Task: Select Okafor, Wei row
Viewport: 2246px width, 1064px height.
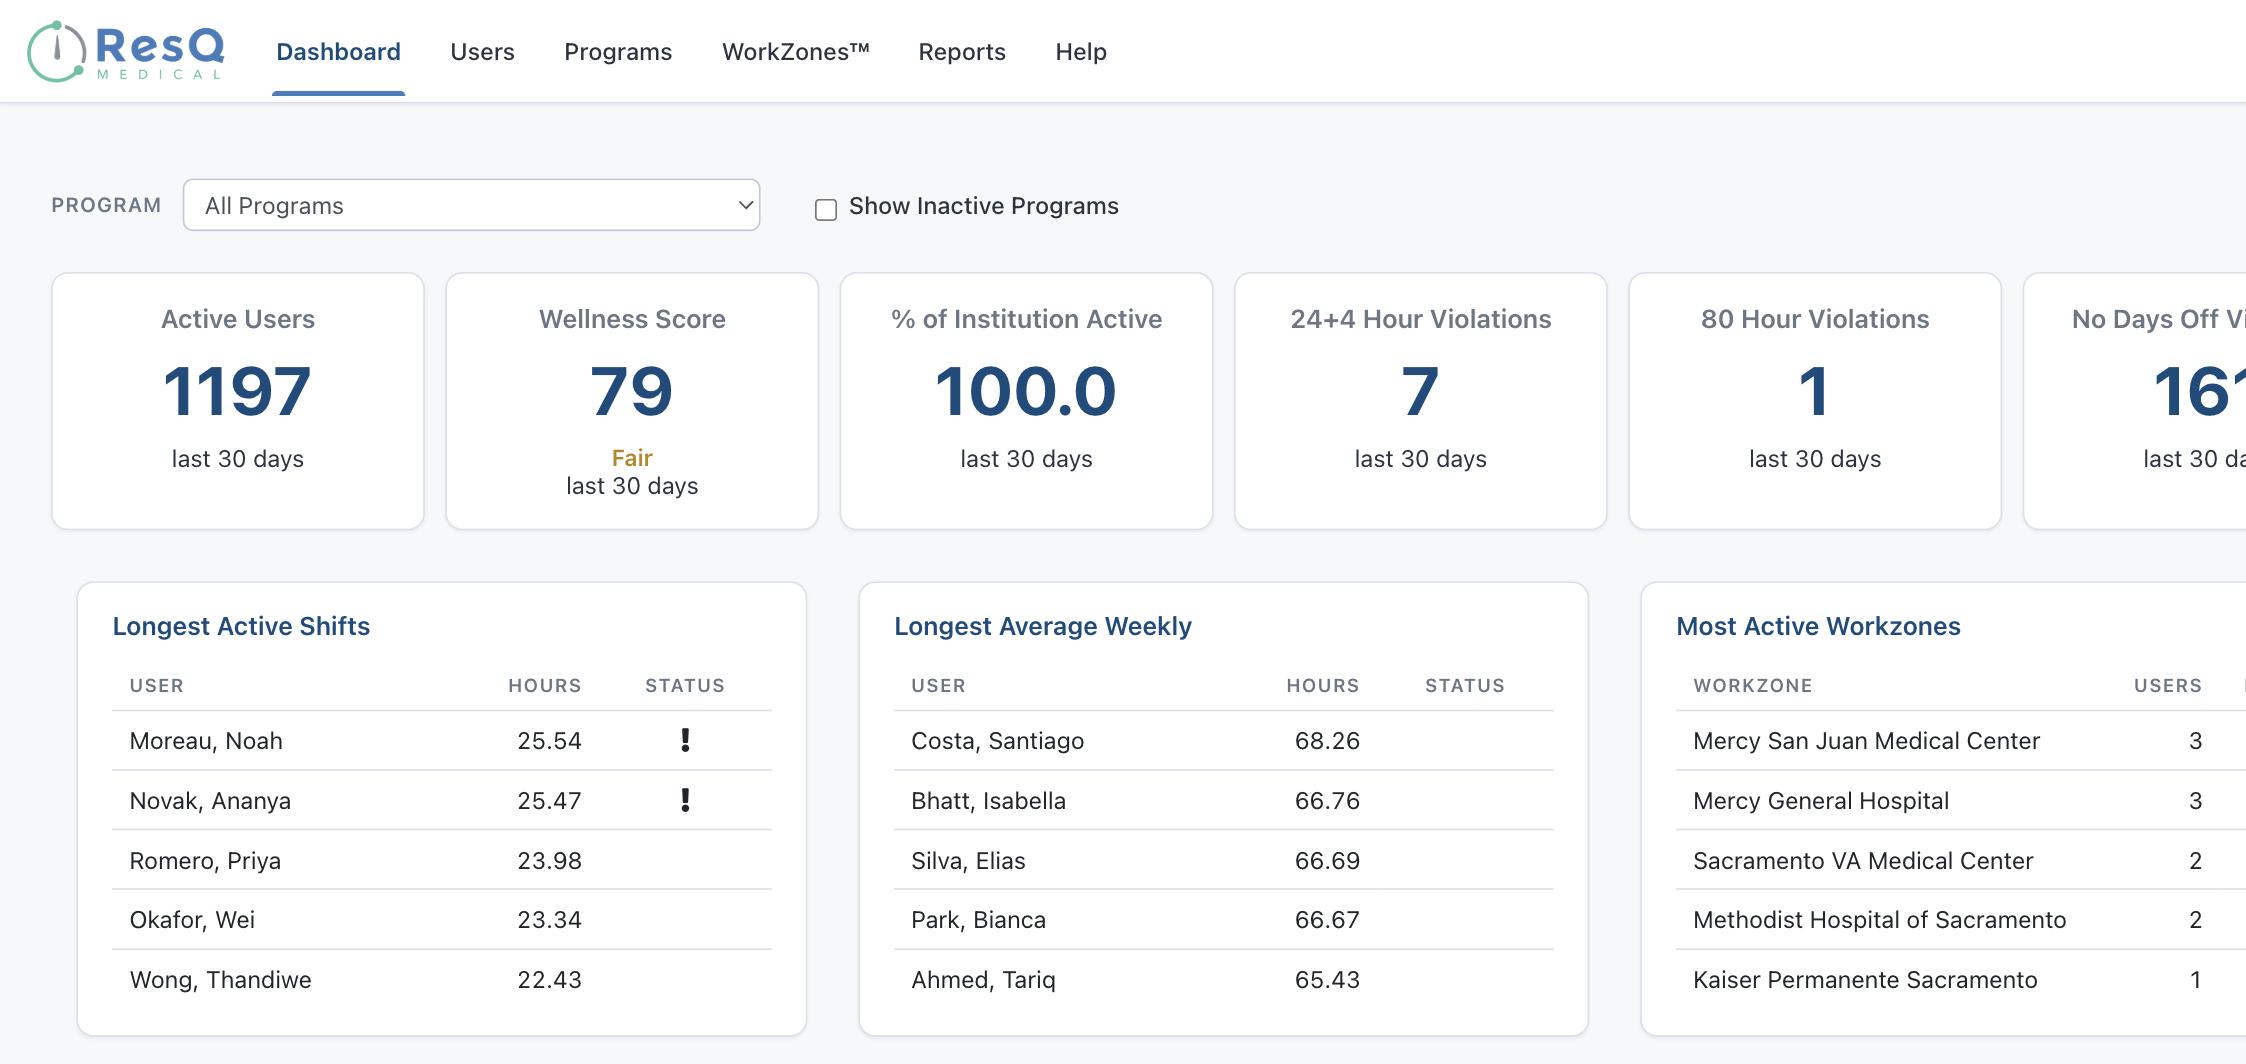Action: 442,919
